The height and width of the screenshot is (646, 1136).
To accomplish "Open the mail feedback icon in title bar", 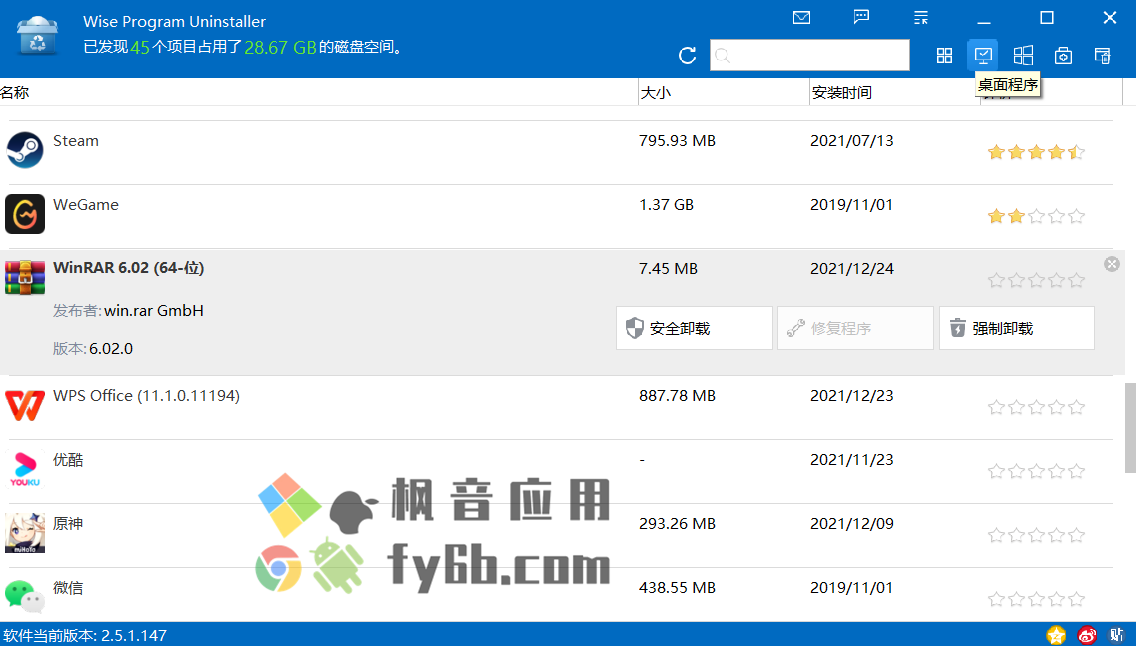I will (x=801, y=17).
